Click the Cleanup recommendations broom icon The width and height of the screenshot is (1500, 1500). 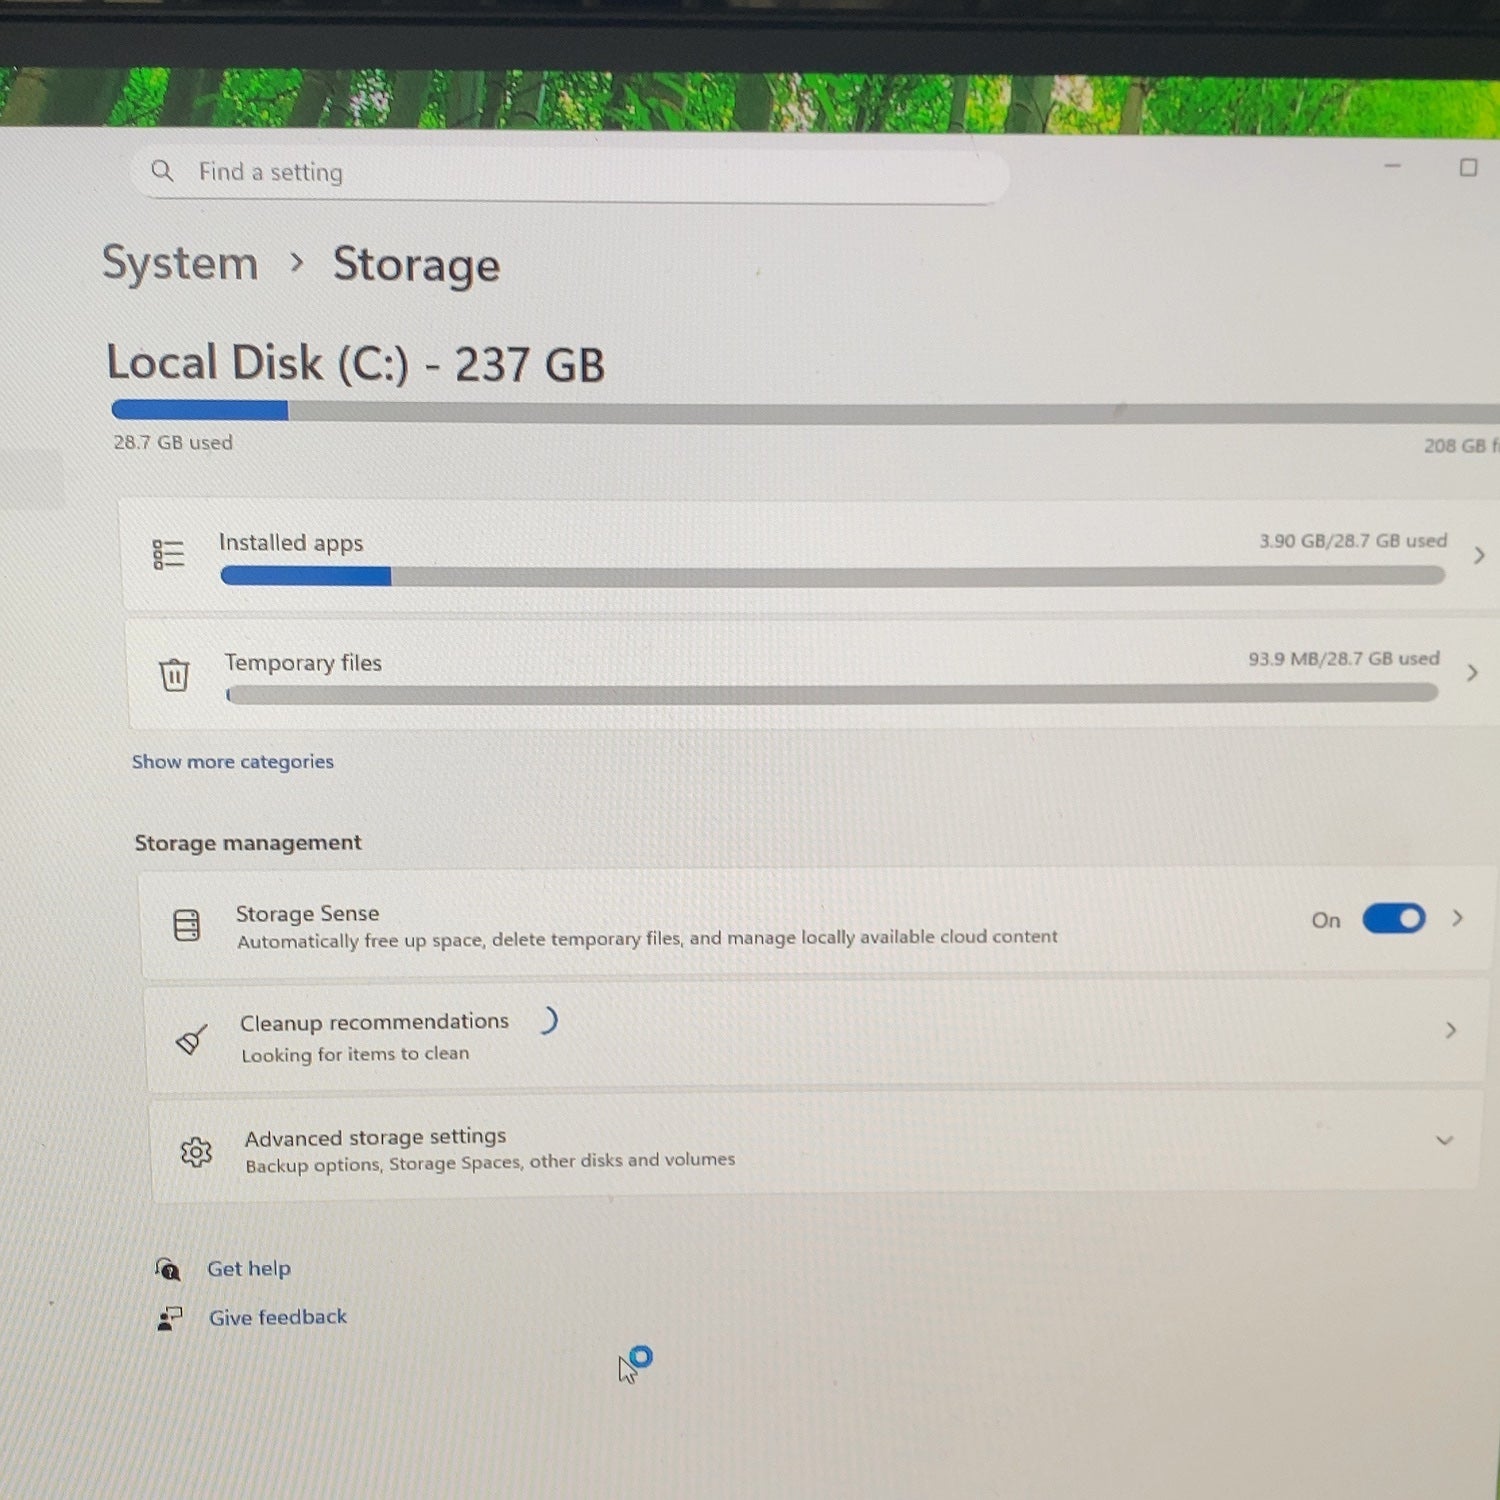click(191, 1039)
